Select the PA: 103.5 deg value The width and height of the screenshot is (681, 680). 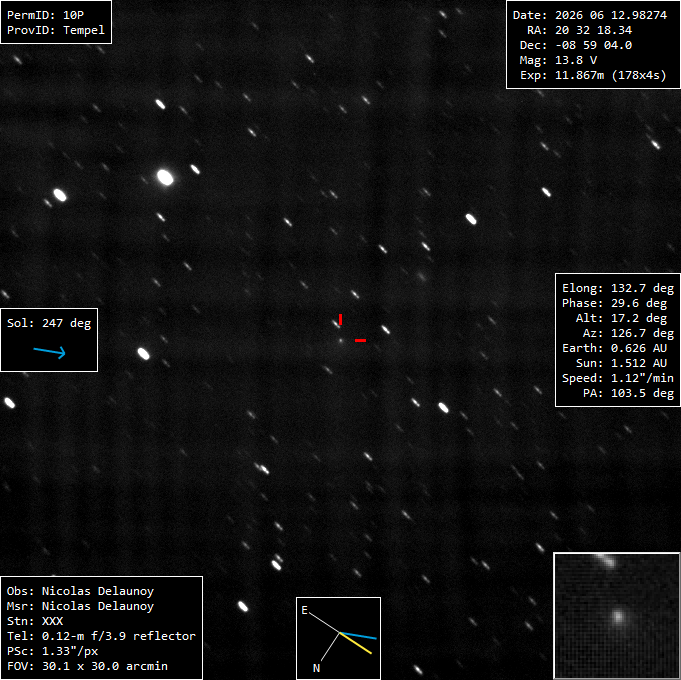628,393
